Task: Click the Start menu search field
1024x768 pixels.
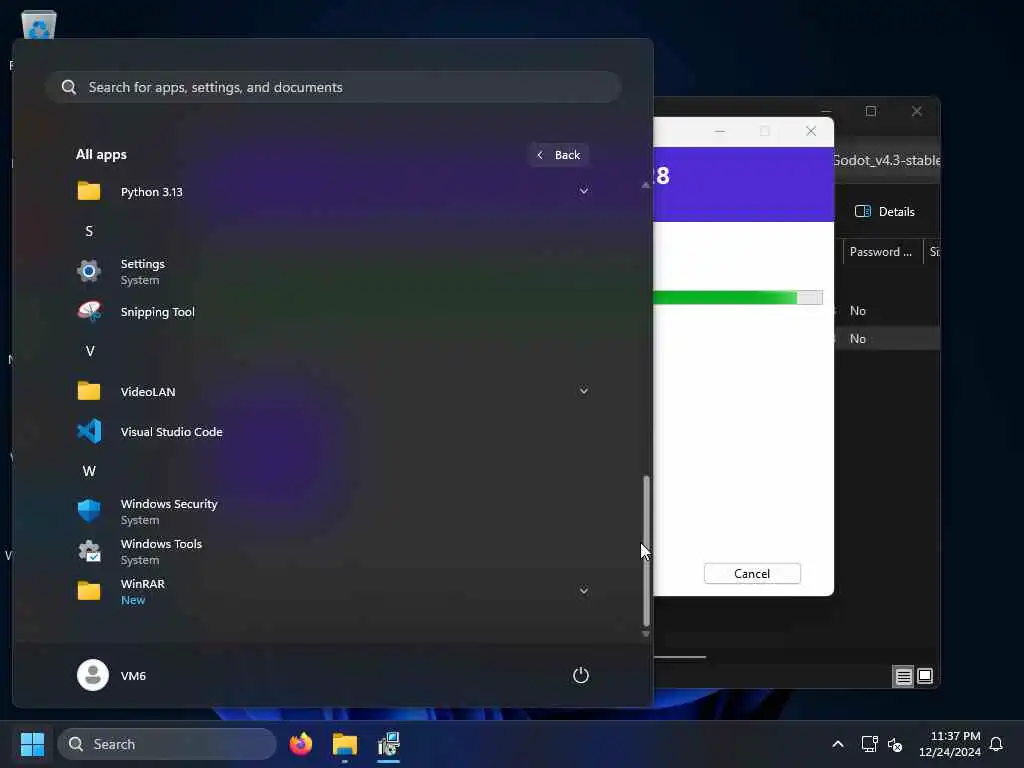Action: [x=333, y=87]
